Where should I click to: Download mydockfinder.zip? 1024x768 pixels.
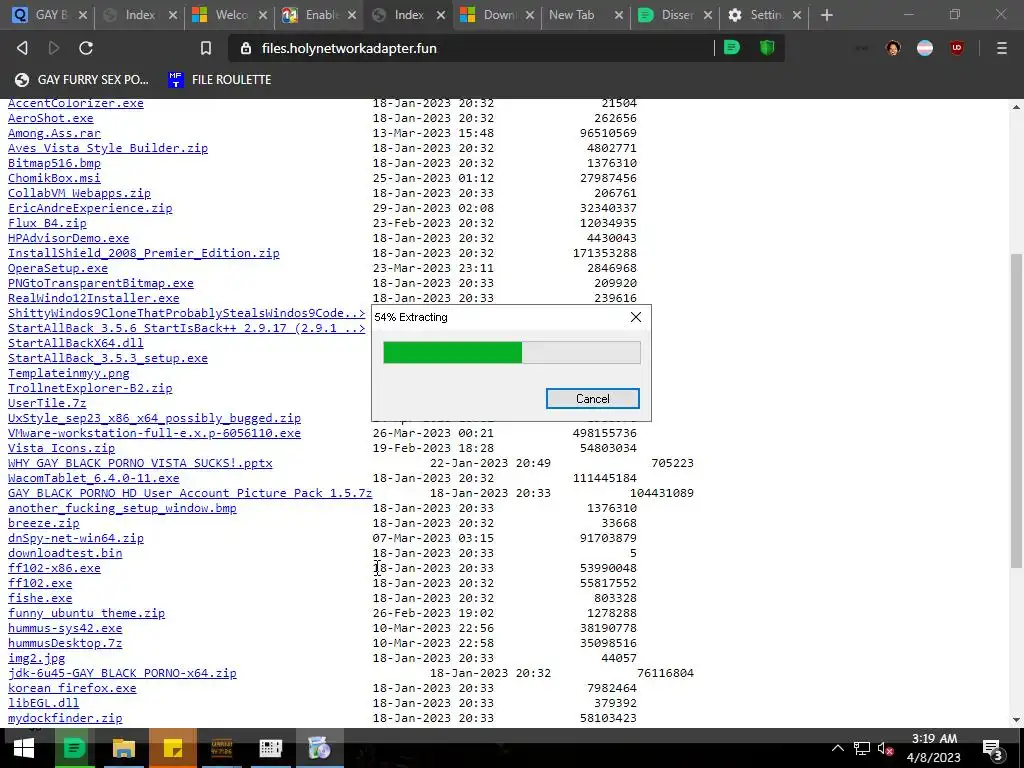tap(65, 719)
